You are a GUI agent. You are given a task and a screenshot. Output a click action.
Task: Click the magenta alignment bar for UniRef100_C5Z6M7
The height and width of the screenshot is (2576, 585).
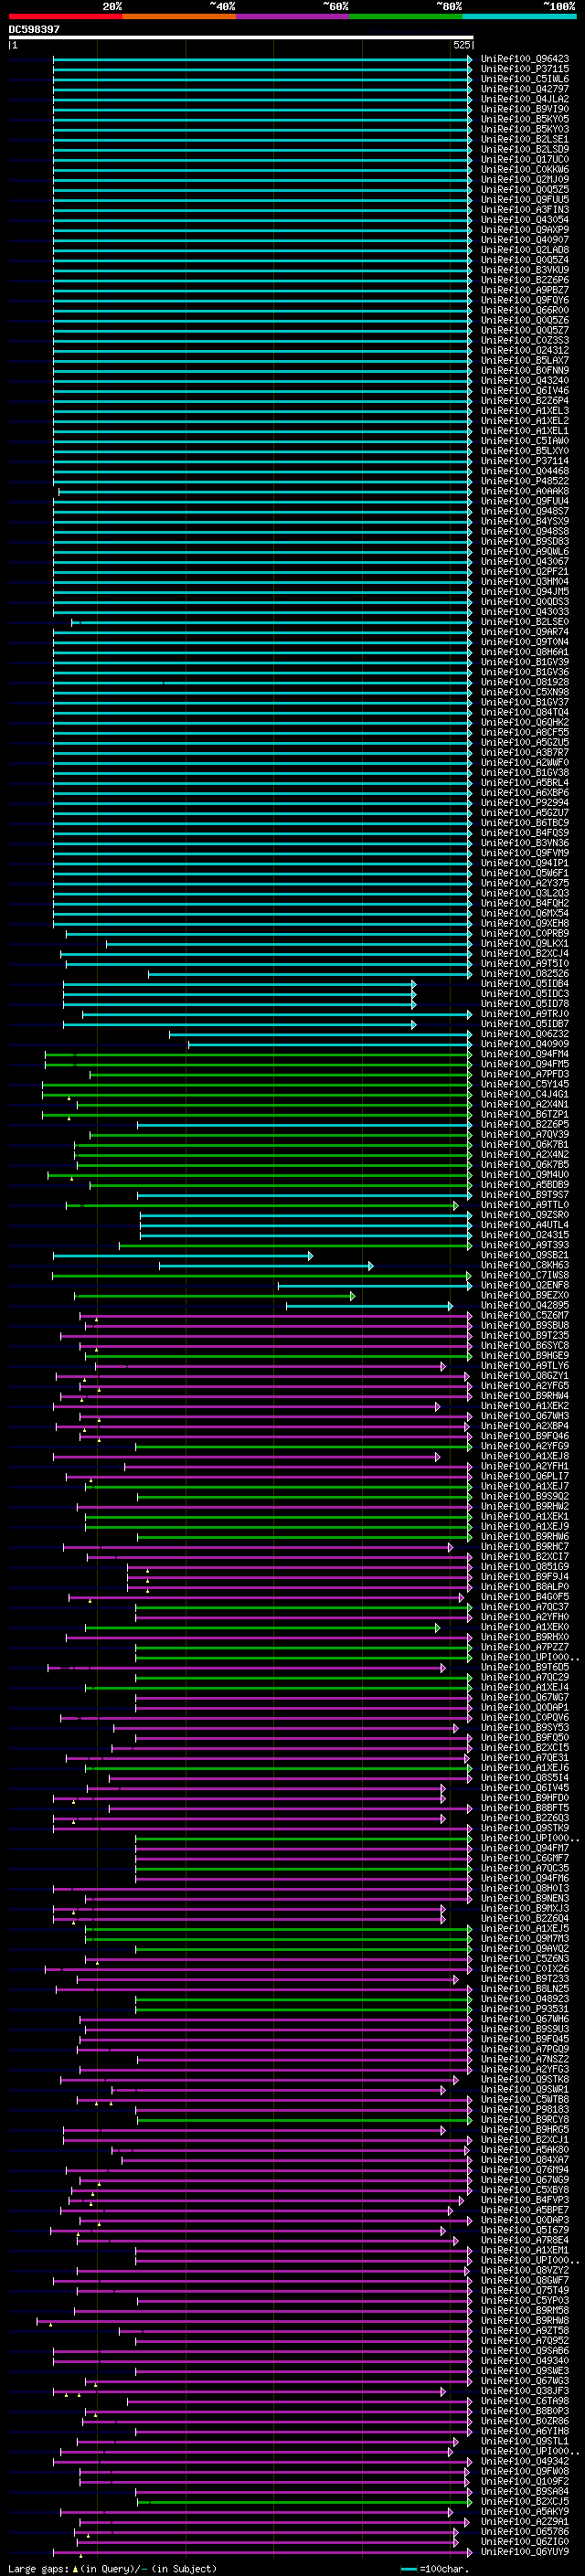(x=276, y=1316)
